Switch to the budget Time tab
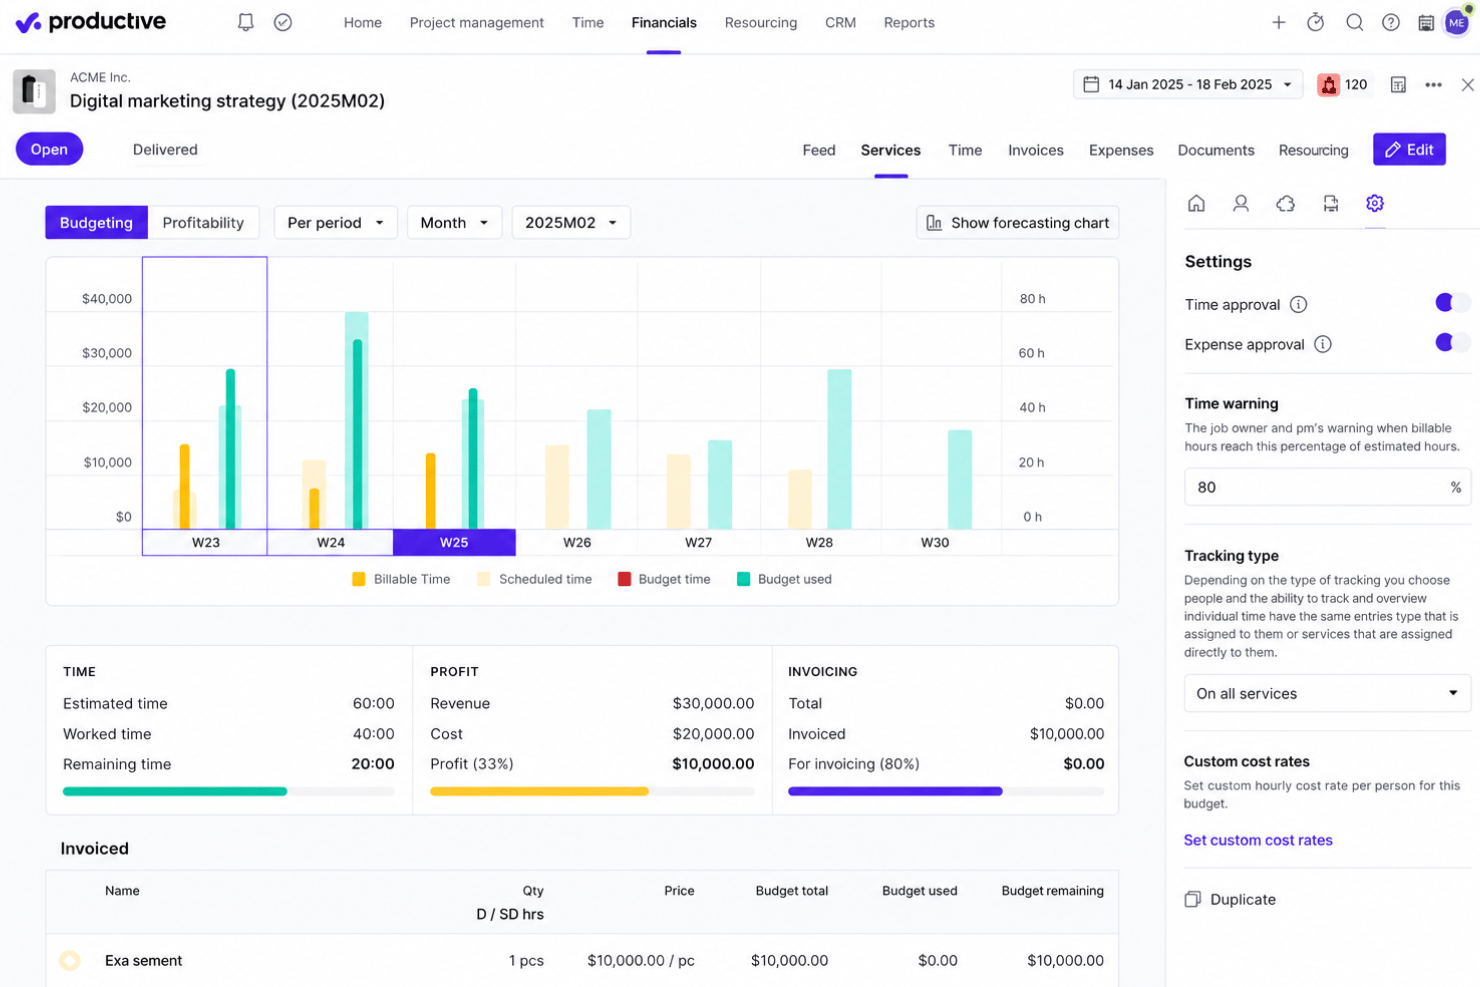 (965, 150)
